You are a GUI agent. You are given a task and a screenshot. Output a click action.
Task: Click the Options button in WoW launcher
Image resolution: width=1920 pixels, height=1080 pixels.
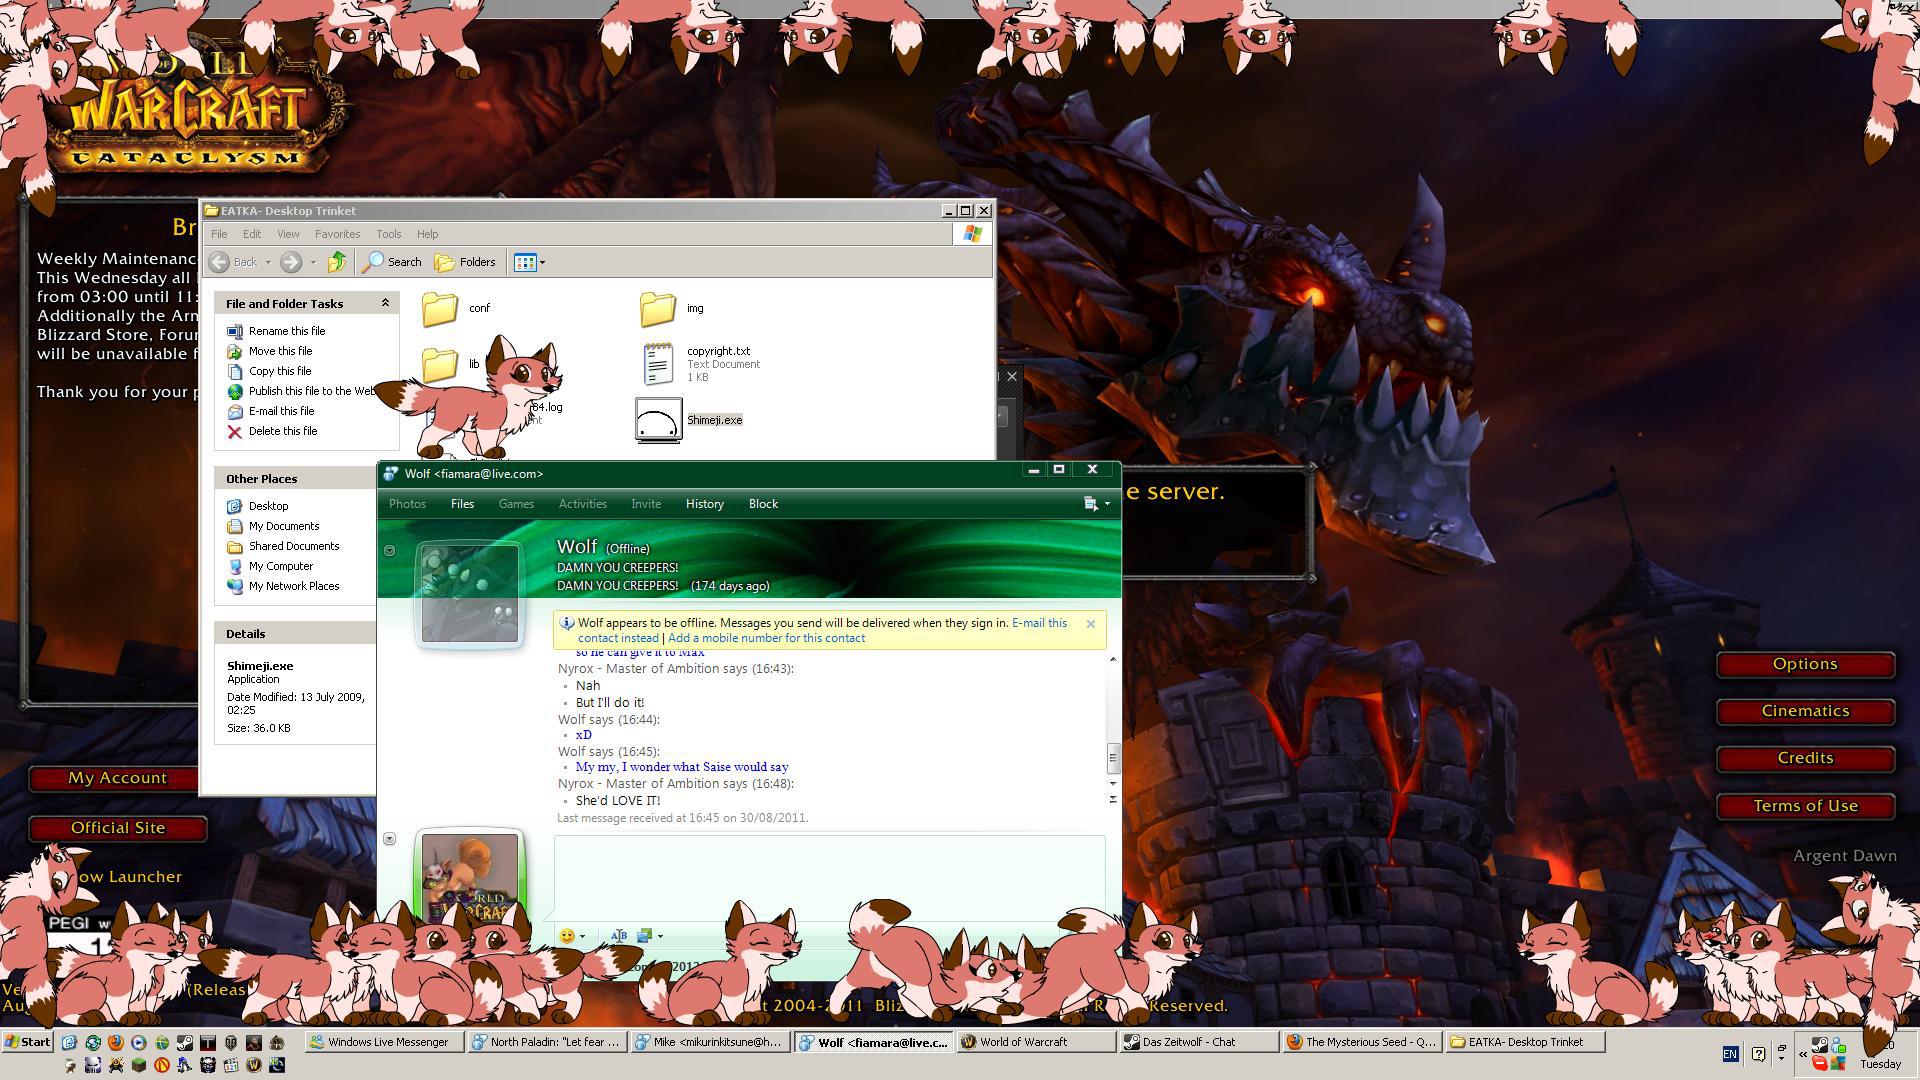1805,664
